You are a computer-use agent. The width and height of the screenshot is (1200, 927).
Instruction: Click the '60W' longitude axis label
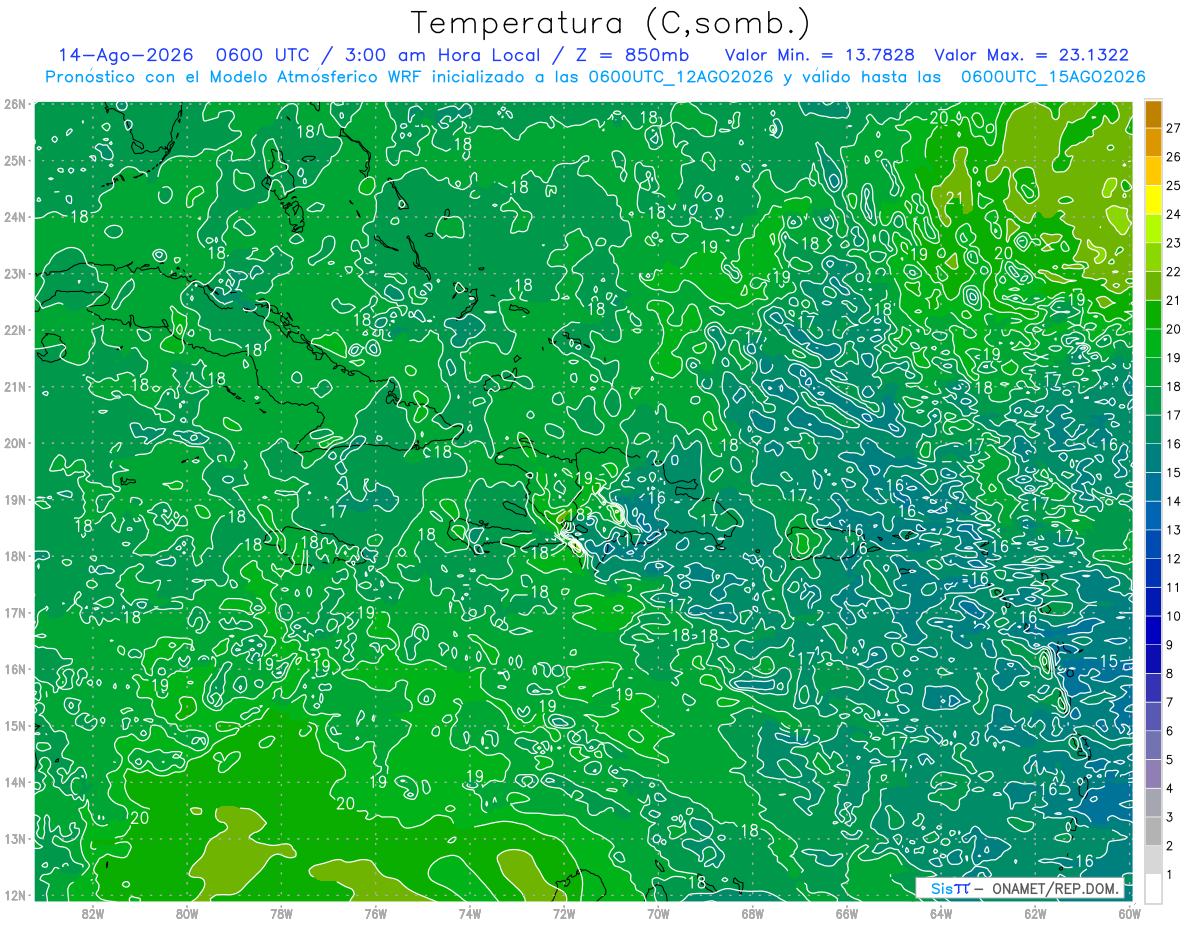pyautogui.click(x=1130, y=912)
